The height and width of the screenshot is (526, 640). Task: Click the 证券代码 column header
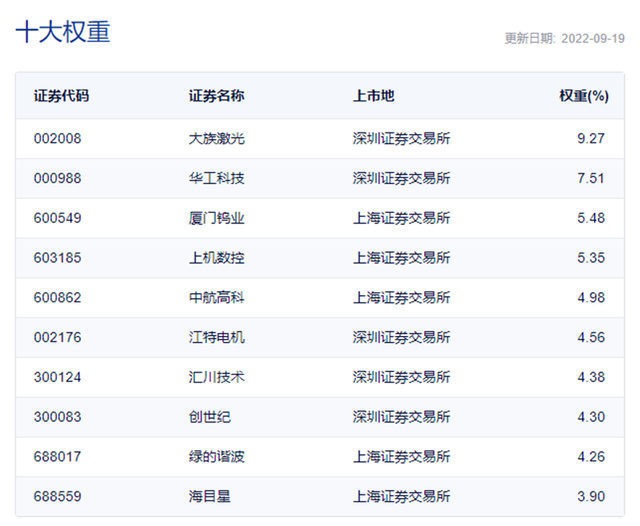point(61,96)
